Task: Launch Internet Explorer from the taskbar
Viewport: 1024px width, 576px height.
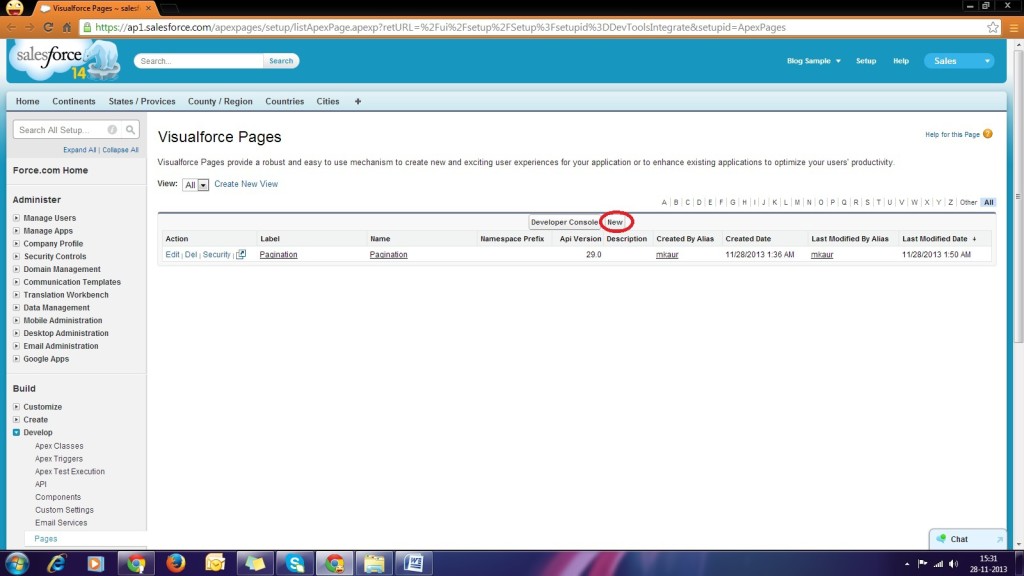Action: click(57, 563)
